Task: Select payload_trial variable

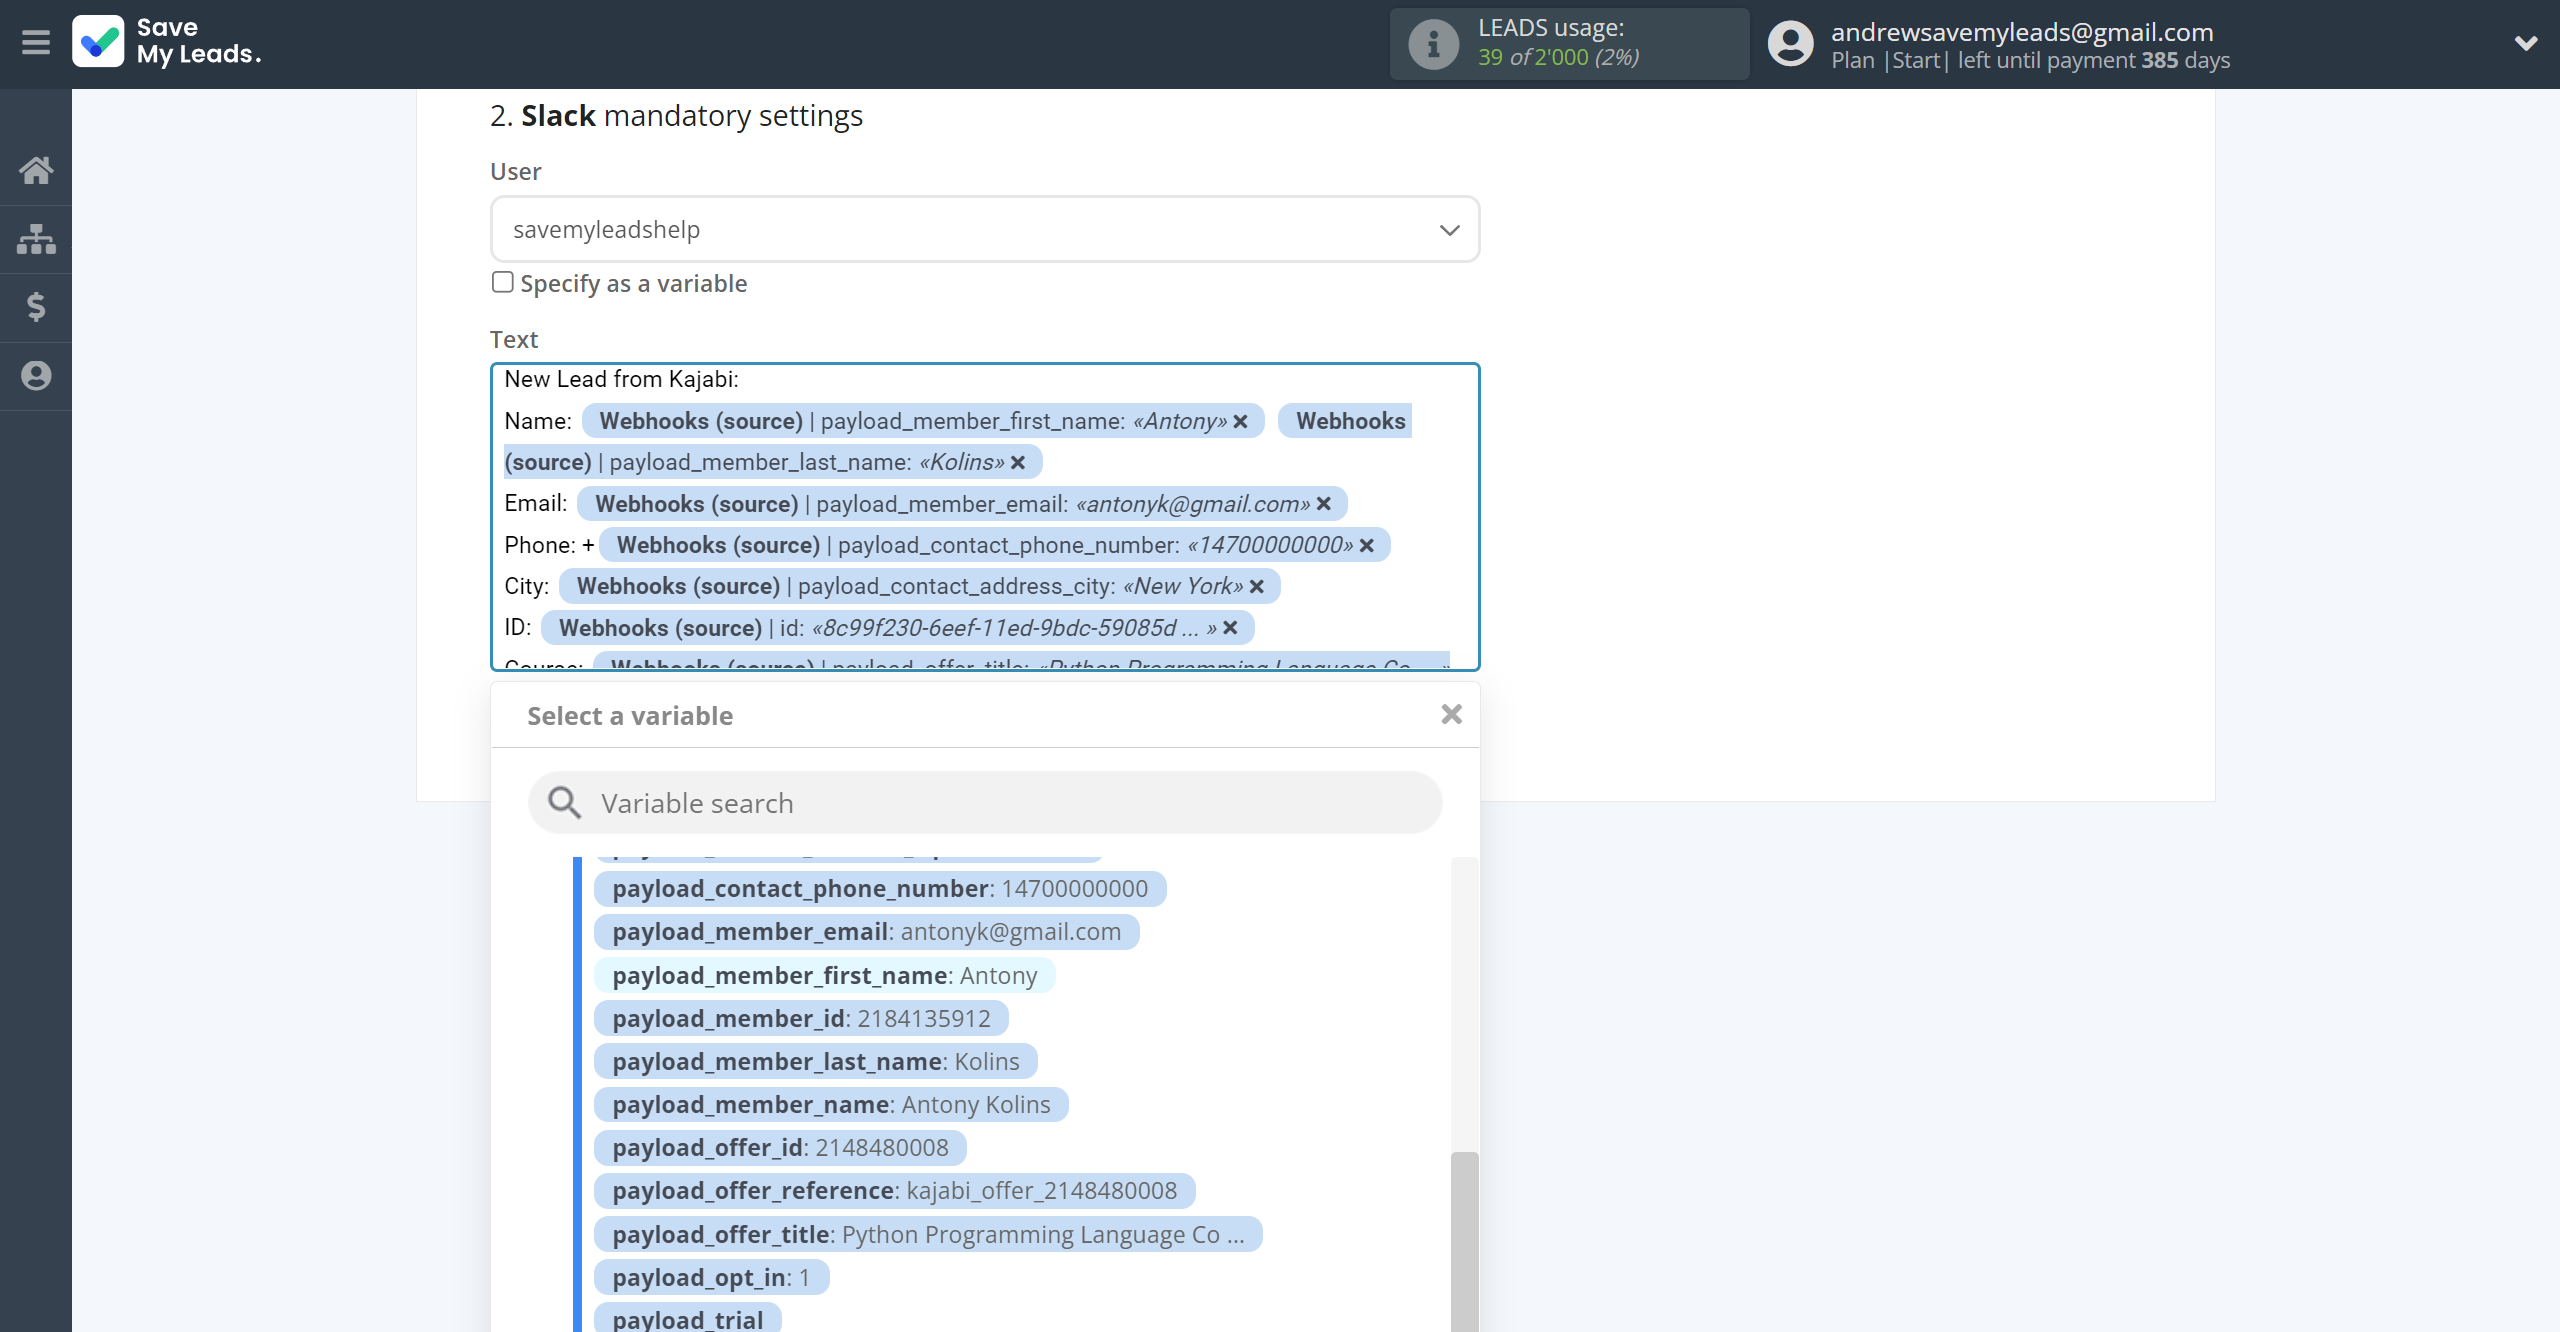Action: coord(688,1318)
